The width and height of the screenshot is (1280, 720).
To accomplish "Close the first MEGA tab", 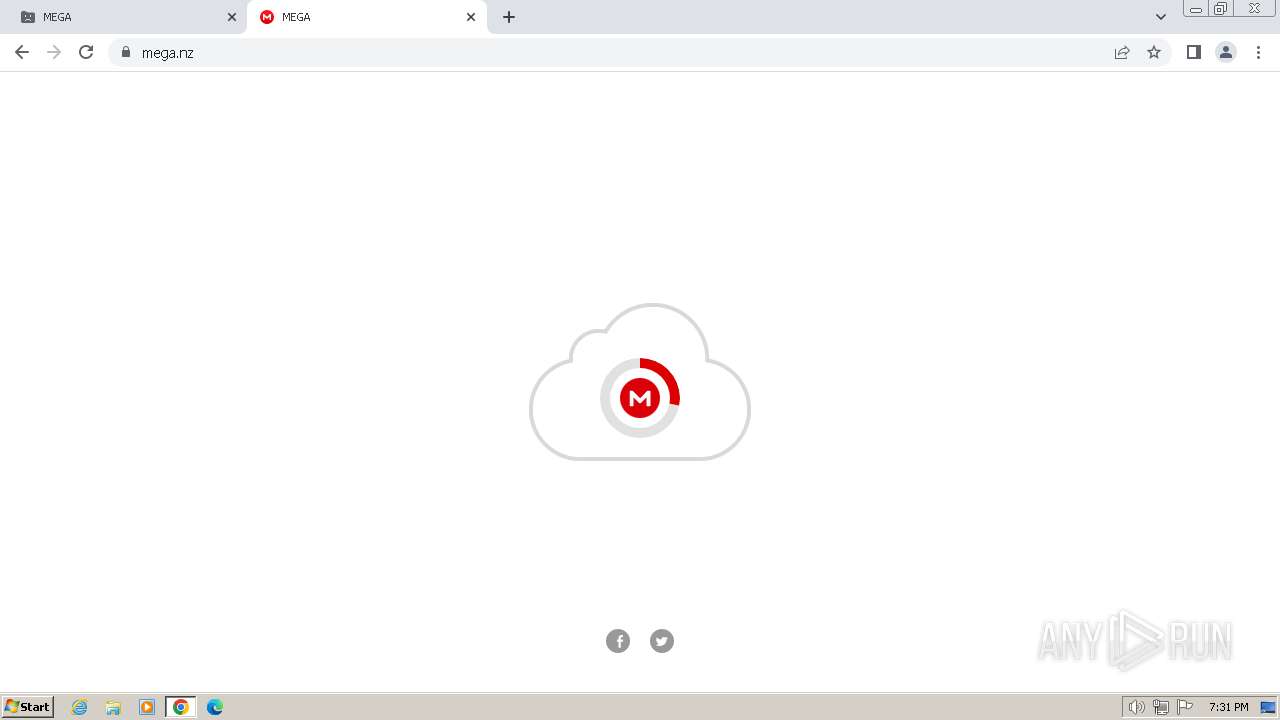I will click(x=232, y=17).
